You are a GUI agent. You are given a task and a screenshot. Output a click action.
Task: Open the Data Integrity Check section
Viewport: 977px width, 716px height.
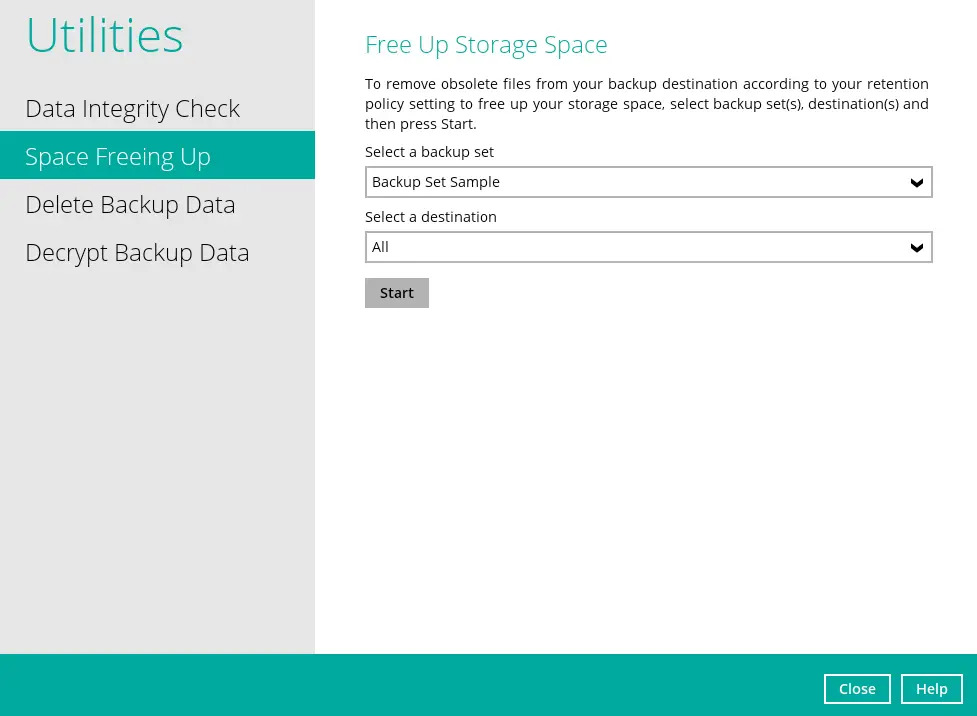132,108
